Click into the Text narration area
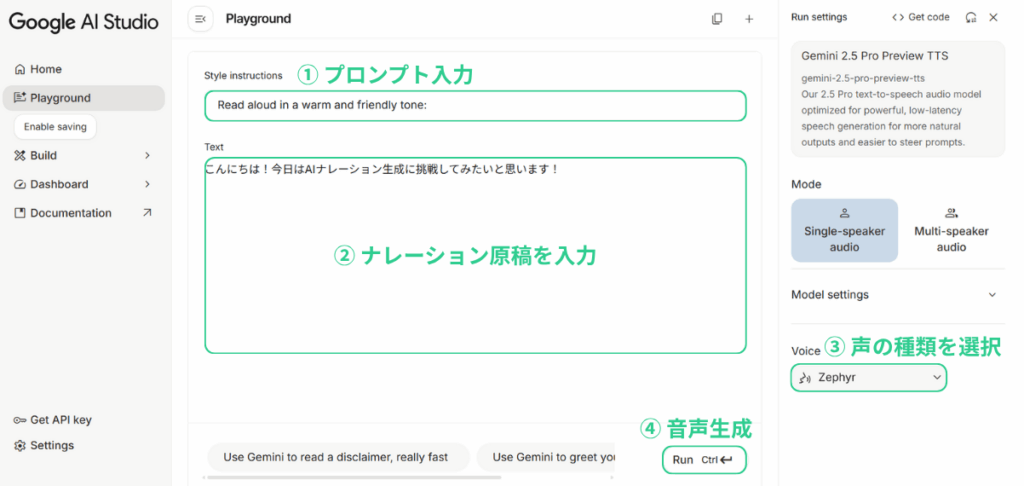This screenshot has height=486, width=1024. click(475, 255)
